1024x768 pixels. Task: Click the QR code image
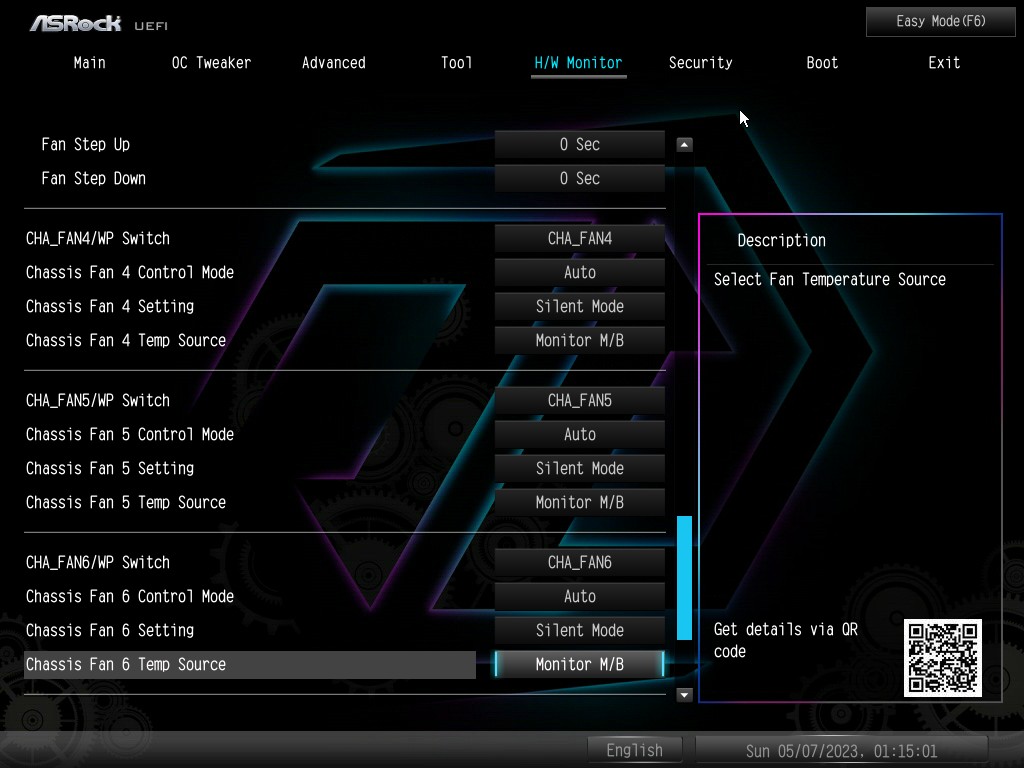pyautogui.click(x=942, y=657)
